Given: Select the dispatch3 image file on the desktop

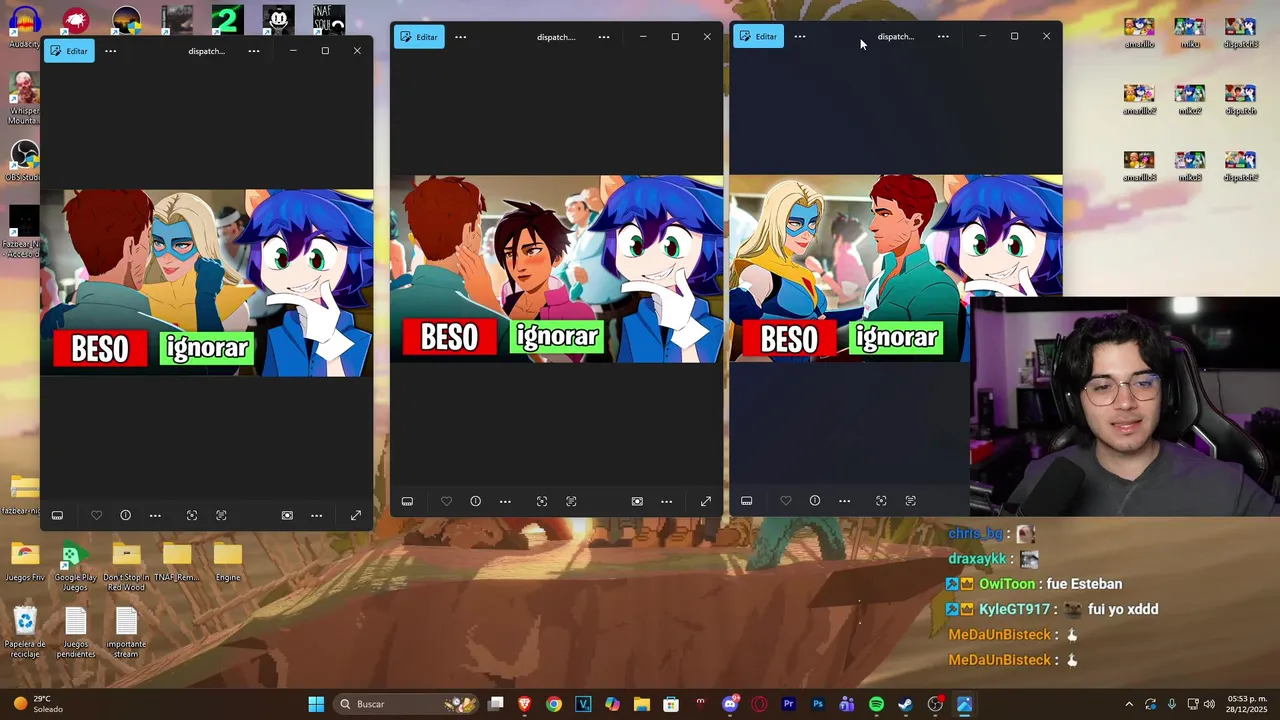Looking at the screenshot, I should (1241, 32).
